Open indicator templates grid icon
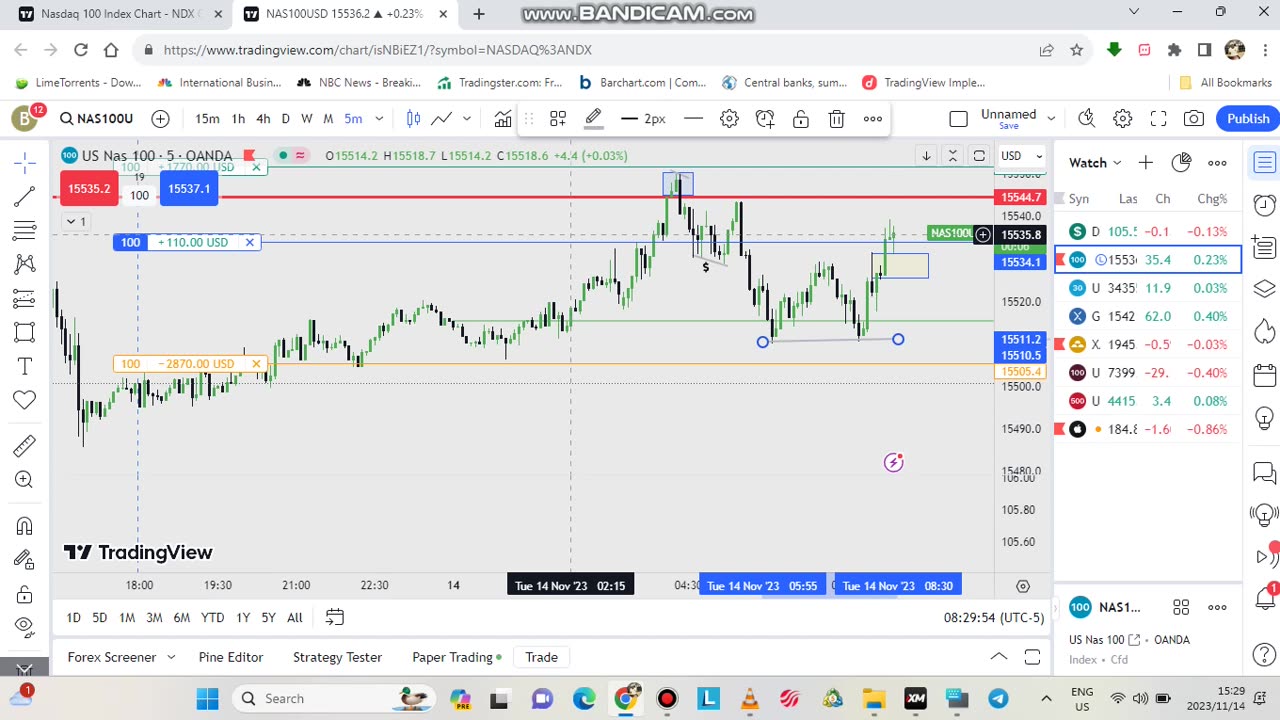Screen dimensions: 1280x720 point(558,119)
